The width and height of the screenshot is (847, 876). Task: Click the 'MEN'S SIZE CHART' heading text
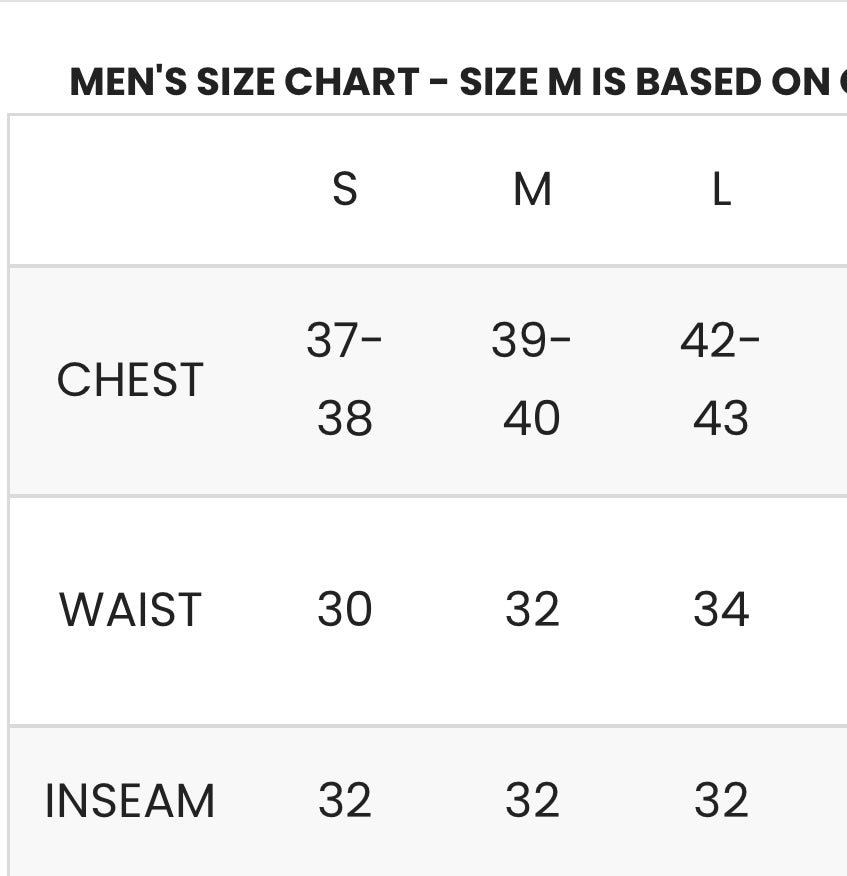(x=245, y=83)
